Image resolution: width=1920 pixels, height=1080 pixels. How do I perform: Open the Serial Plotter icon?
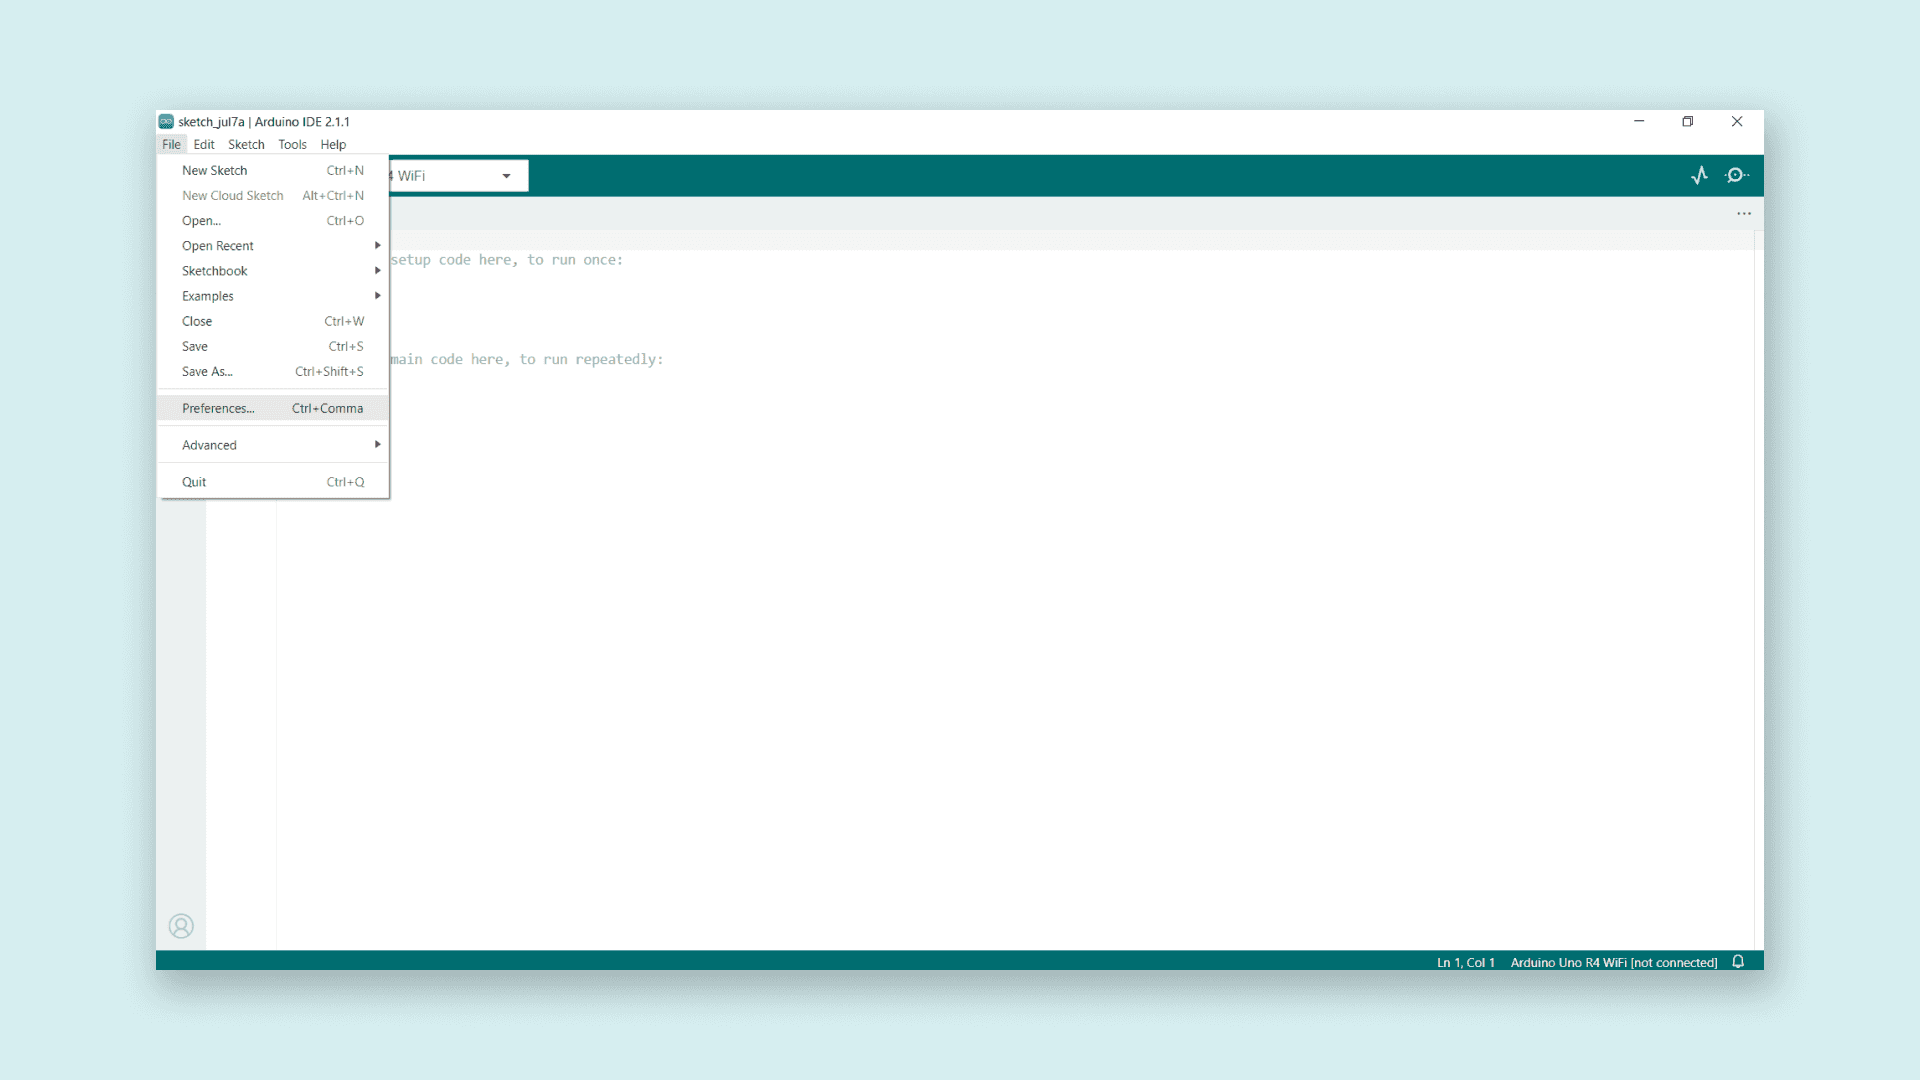point(1699,175)
